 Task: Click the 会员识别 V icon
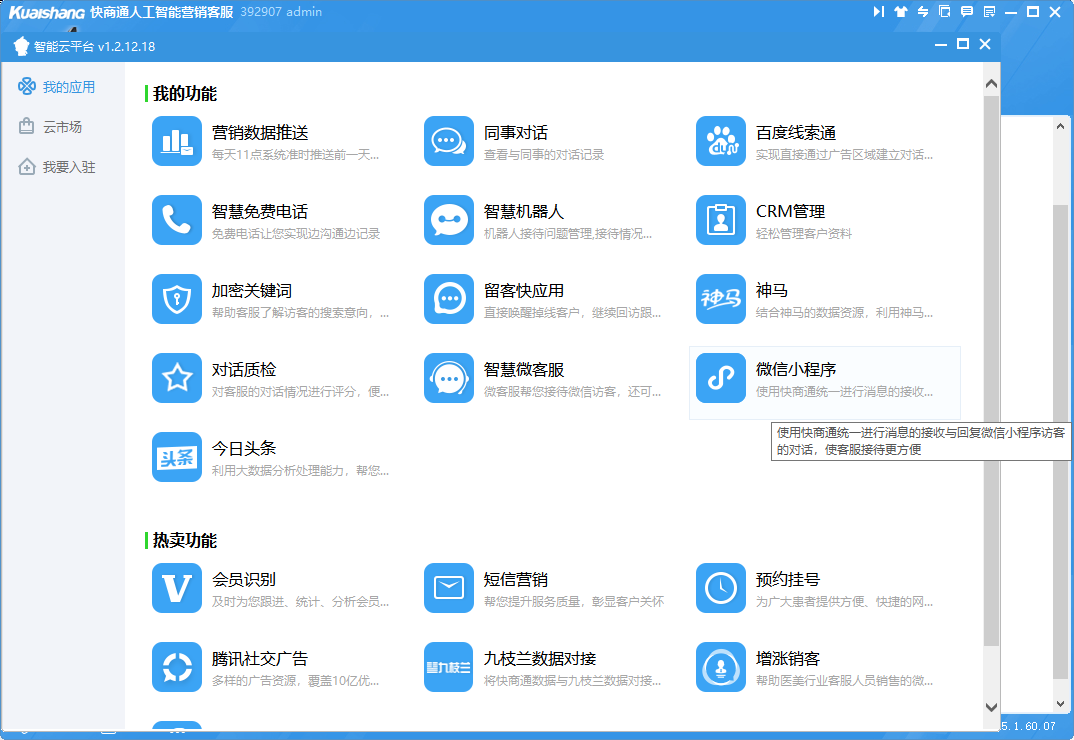[177, 588]
